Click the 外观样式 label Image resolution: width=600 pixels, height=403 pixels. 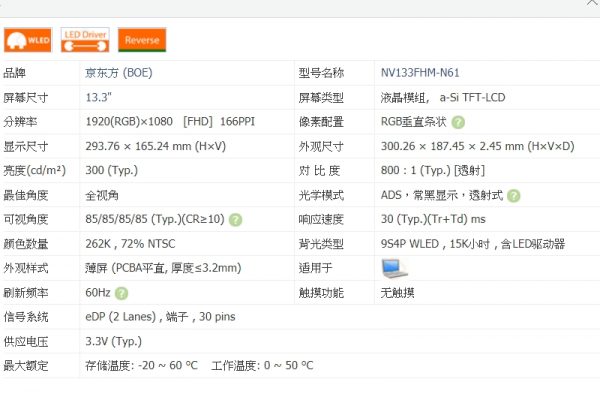26,268
